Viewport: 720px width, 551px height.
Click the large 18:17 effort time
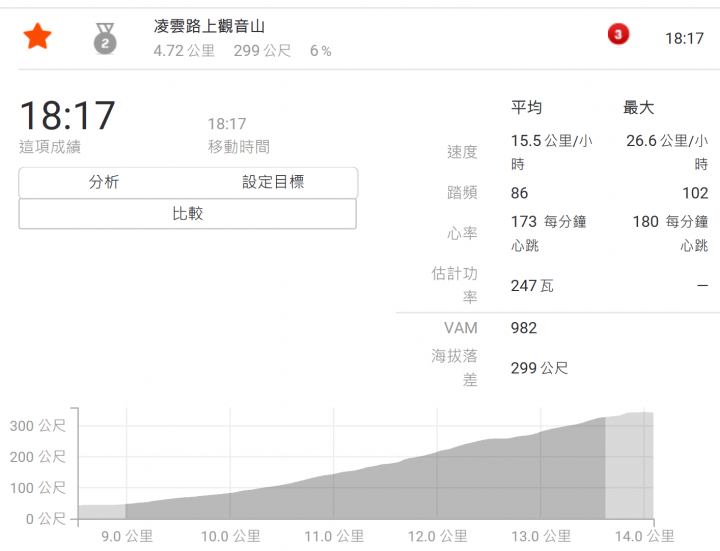point(68,115)
